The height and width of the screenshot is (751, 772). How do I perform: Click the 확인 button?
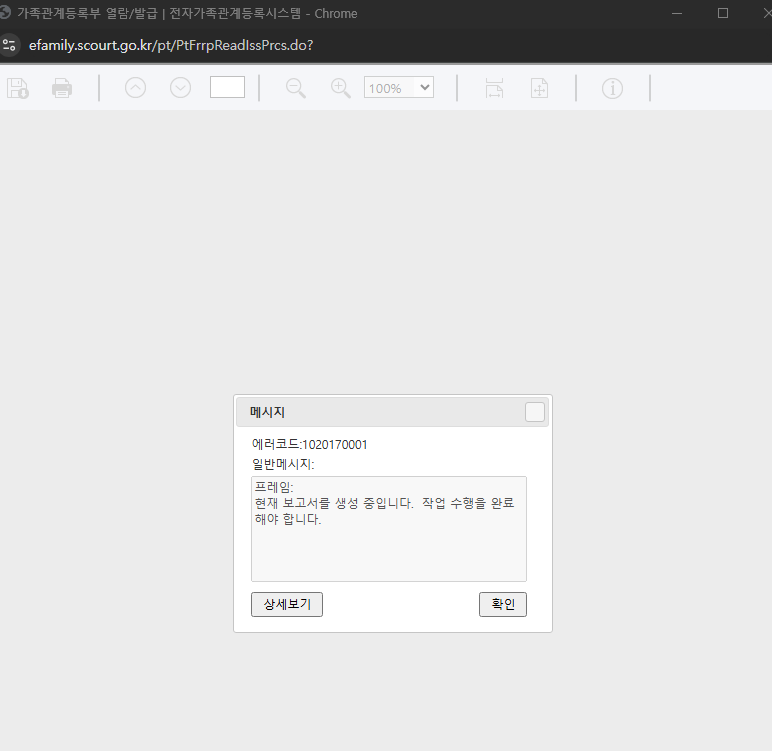click(x=503, y=604)
